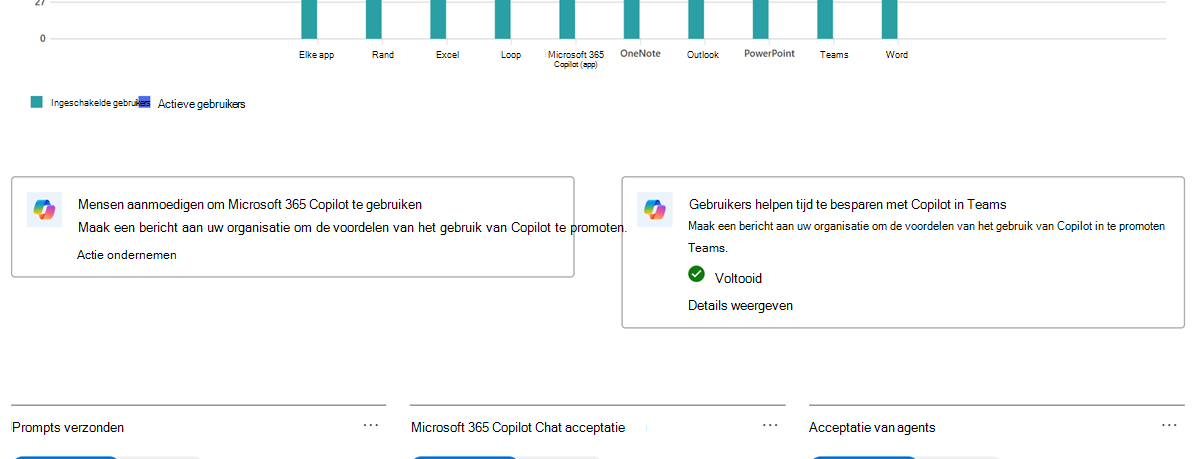Screen dimensions: 1200x459
Task: Click the Copilot icon in the Teams recommendation card
Action: (654, 209)
